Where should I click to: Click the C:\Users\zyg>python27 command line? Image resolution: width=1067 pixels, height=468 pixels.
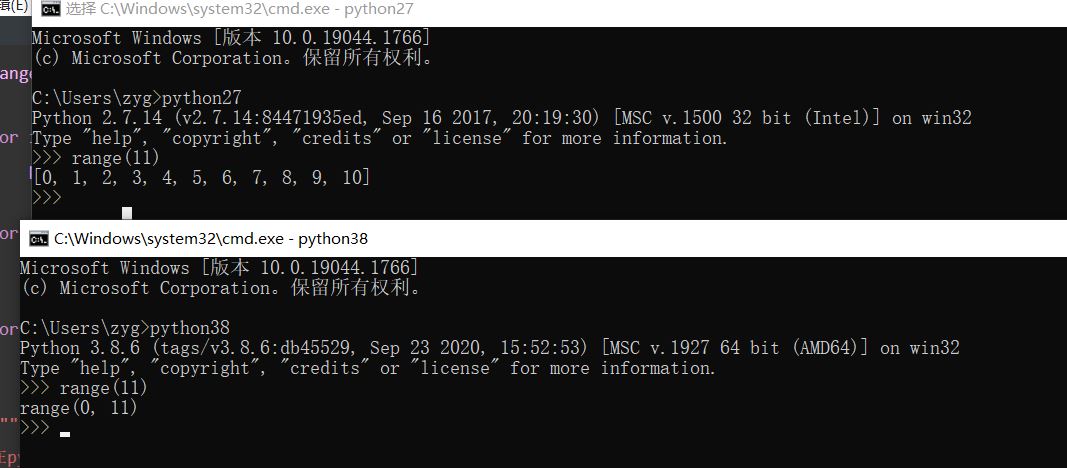(x=137, y=98)
